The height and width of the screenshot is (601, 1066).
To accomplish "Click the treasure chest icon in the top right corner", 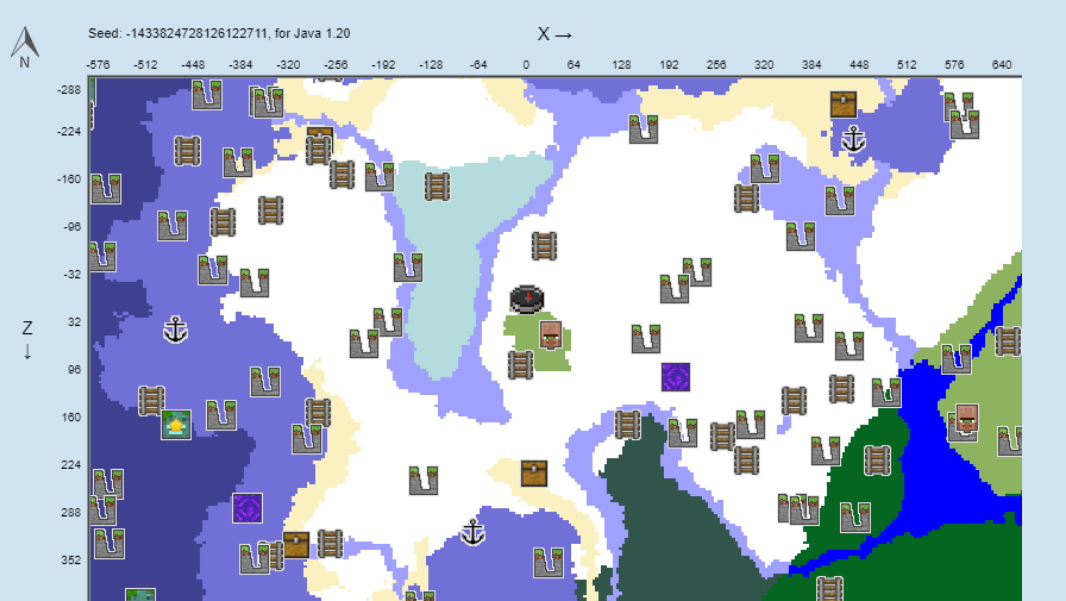I will (842, 103).
